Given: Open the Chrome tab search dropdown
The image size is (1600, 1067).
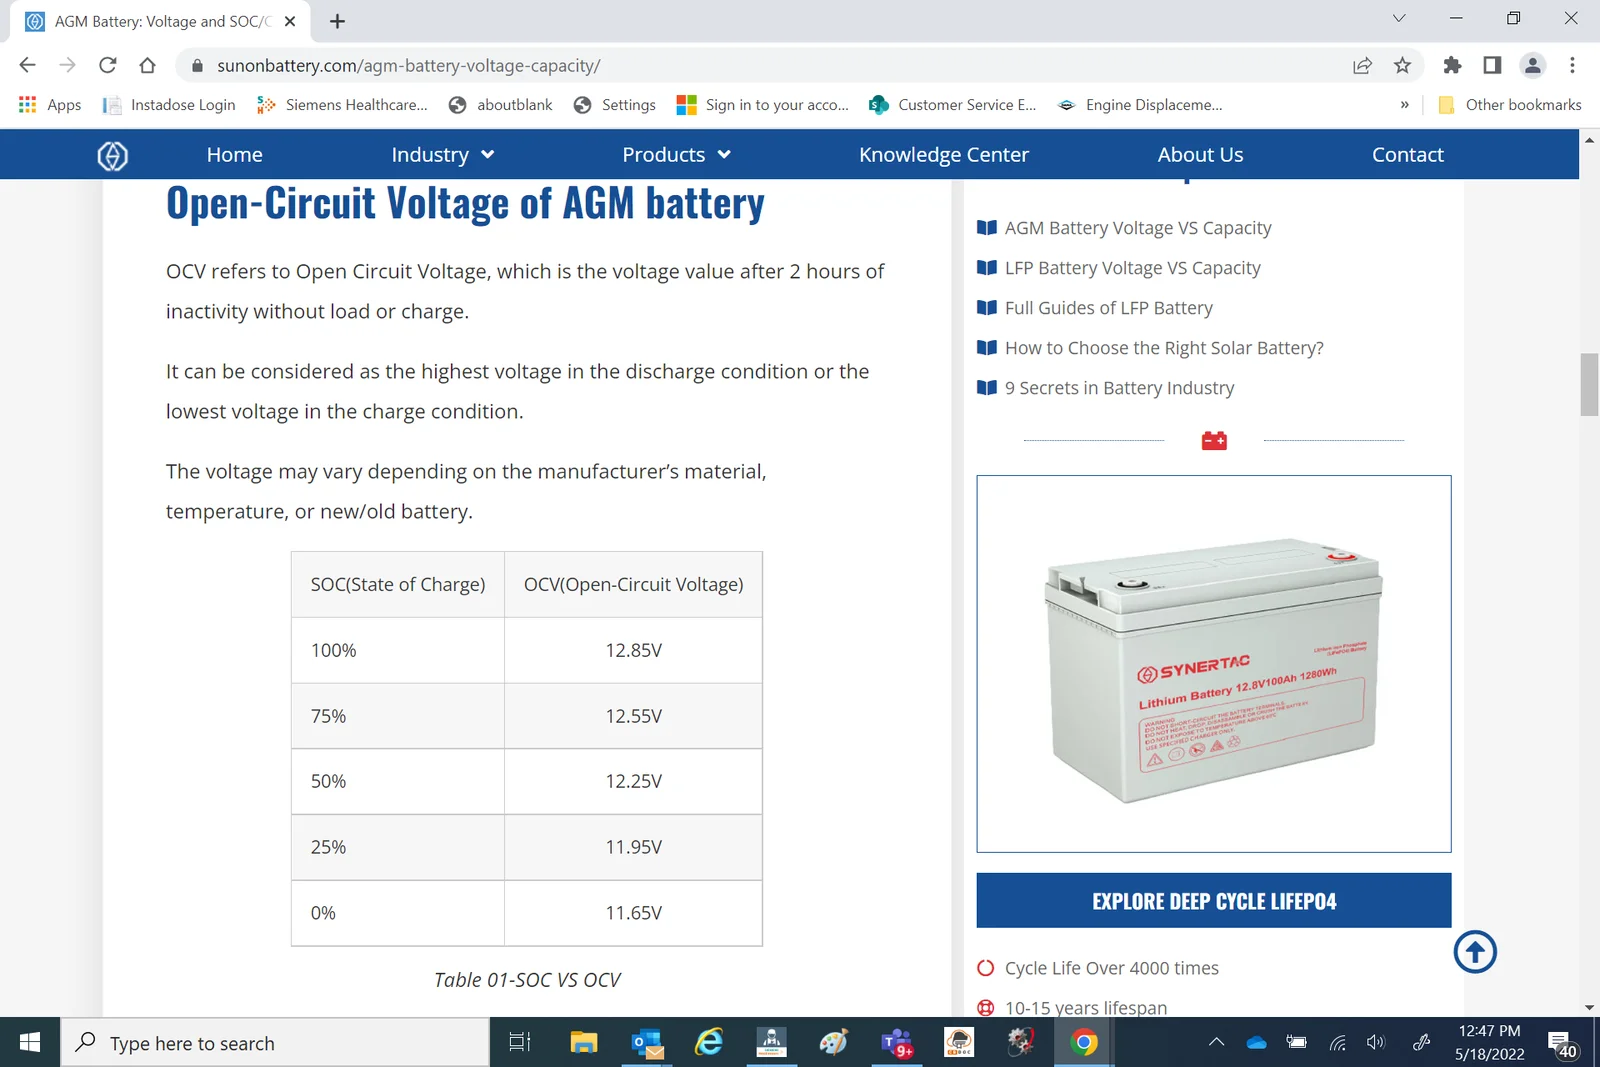Looking at the screenshot, I should point(1399,18).
